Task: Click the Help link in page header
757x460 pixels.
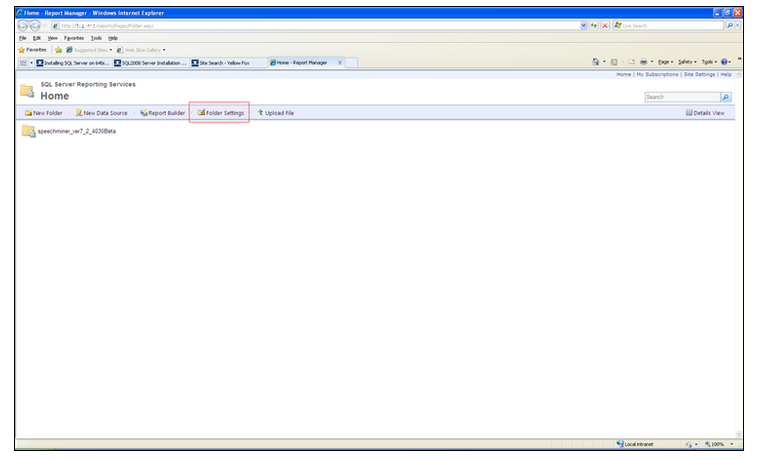Action: coord(726,74)
